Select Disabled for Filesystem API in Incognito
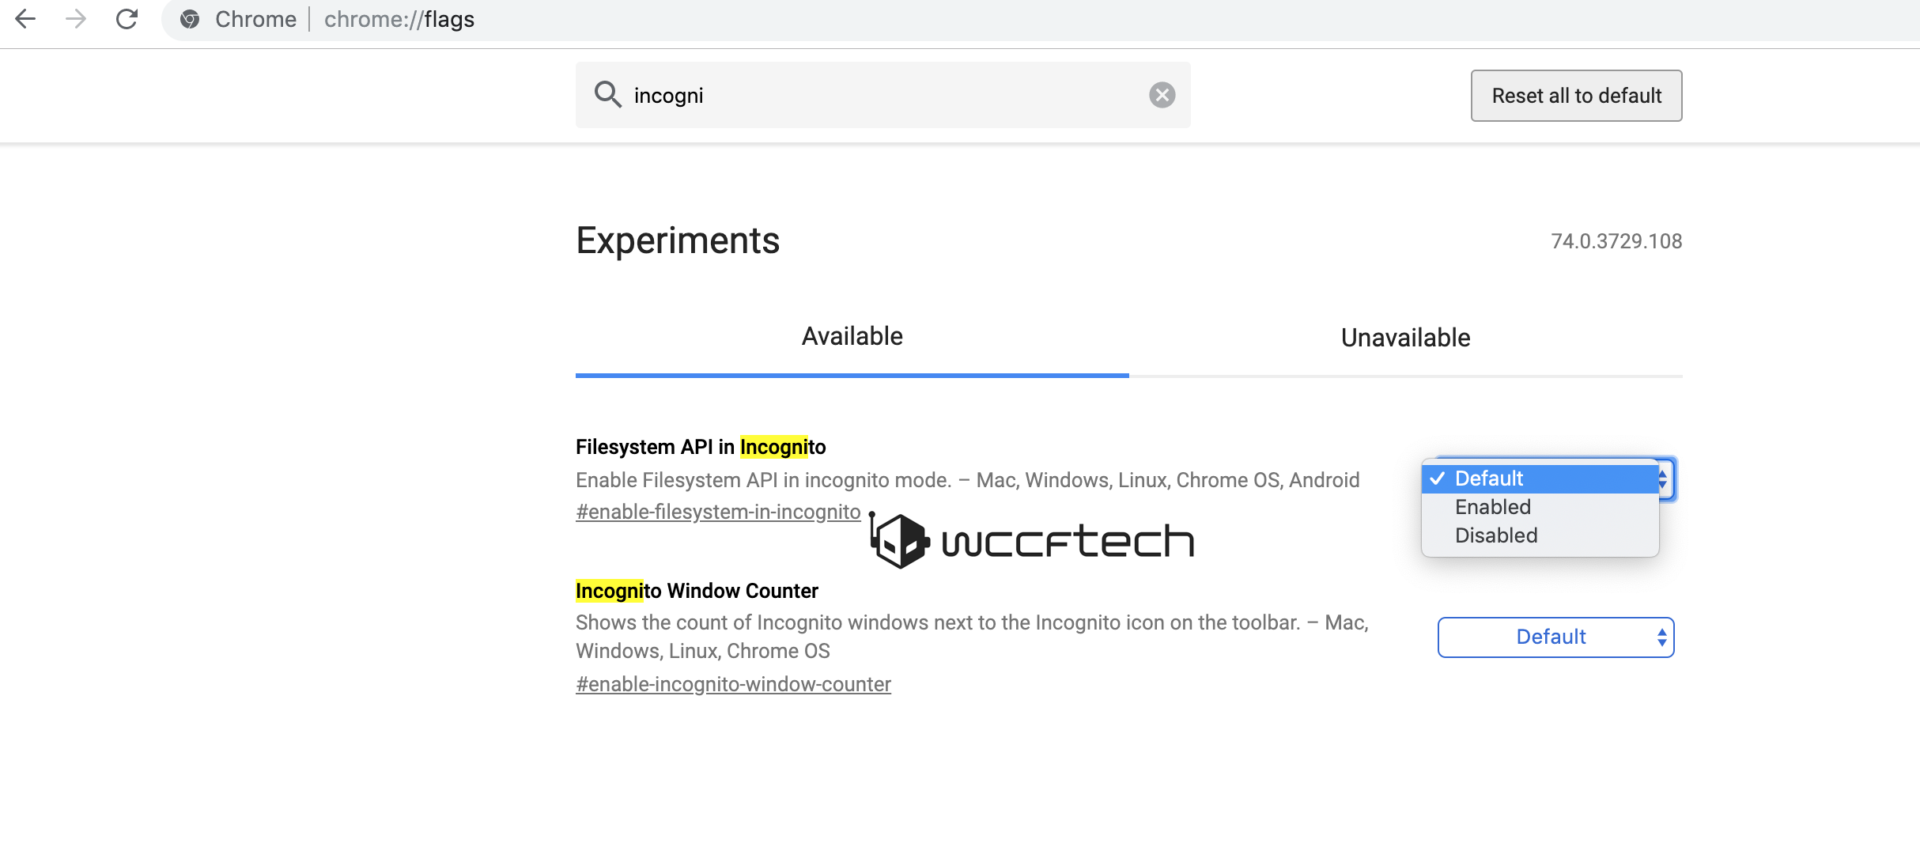 click(1540, 536)
